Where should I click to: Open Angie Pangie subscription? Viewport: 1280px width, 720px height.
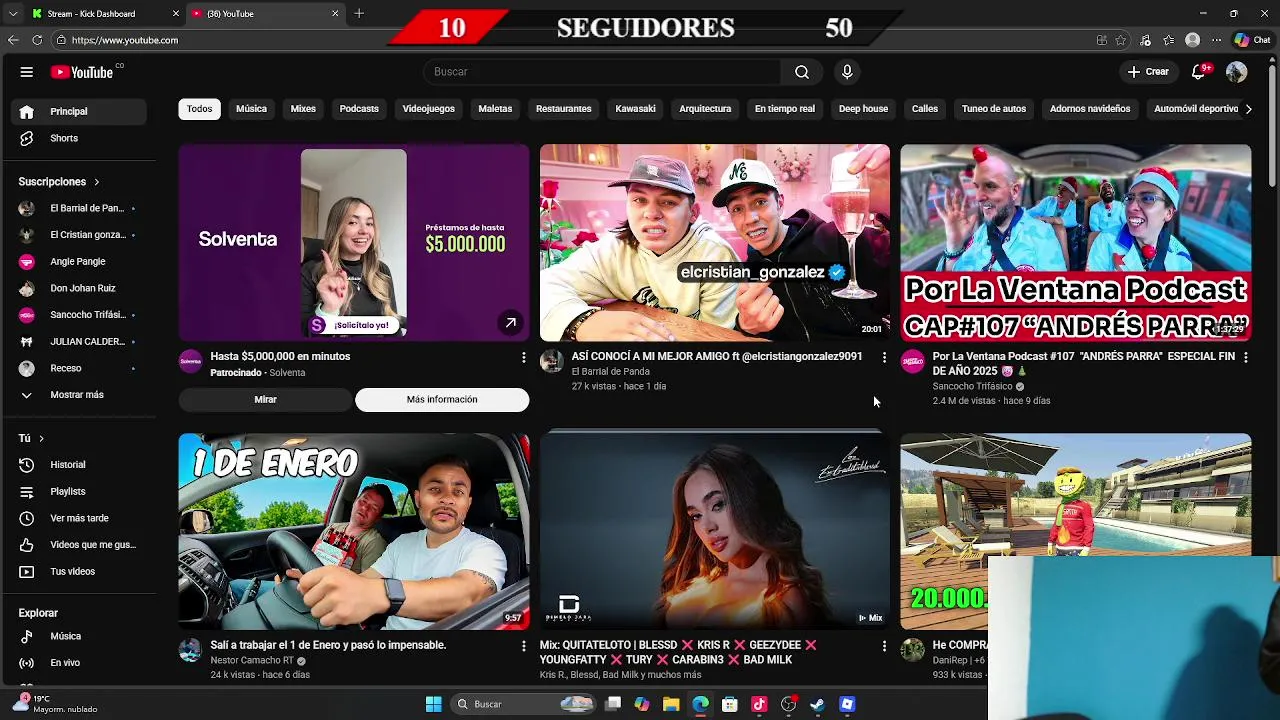(80, 262)
